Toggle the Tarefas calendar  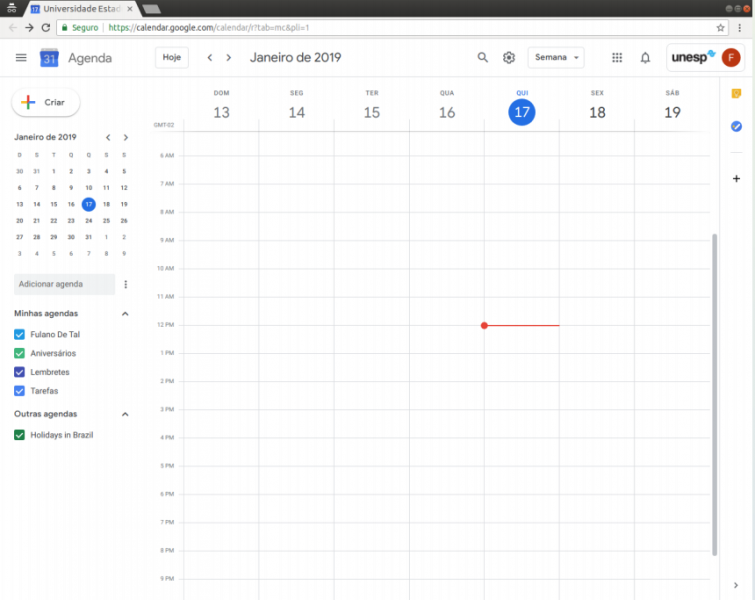19,391
